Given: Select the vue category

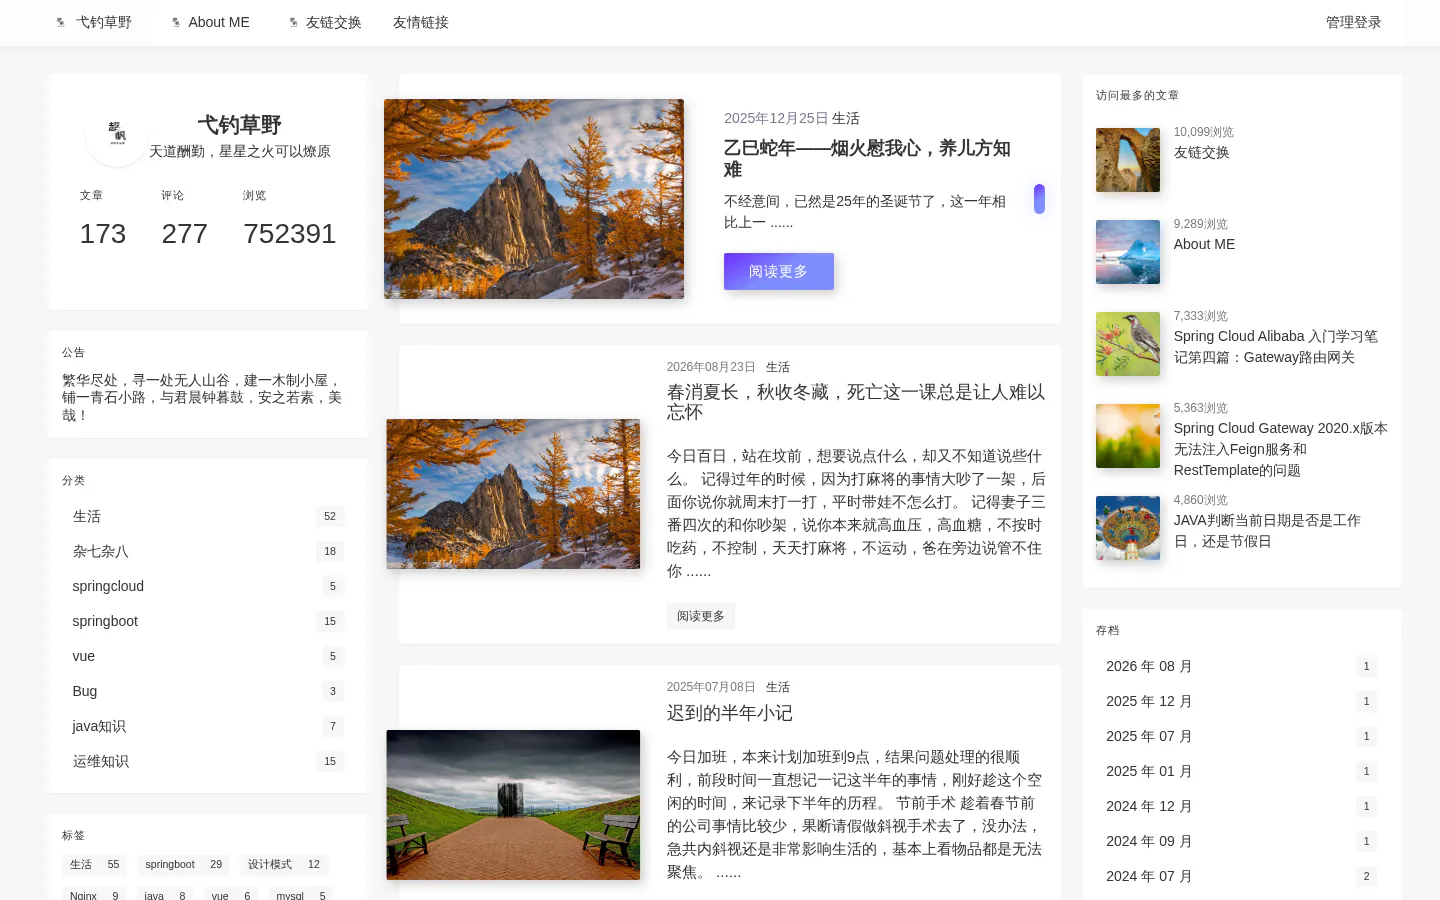Looking at the screenshot, I should tap(208, 656).
